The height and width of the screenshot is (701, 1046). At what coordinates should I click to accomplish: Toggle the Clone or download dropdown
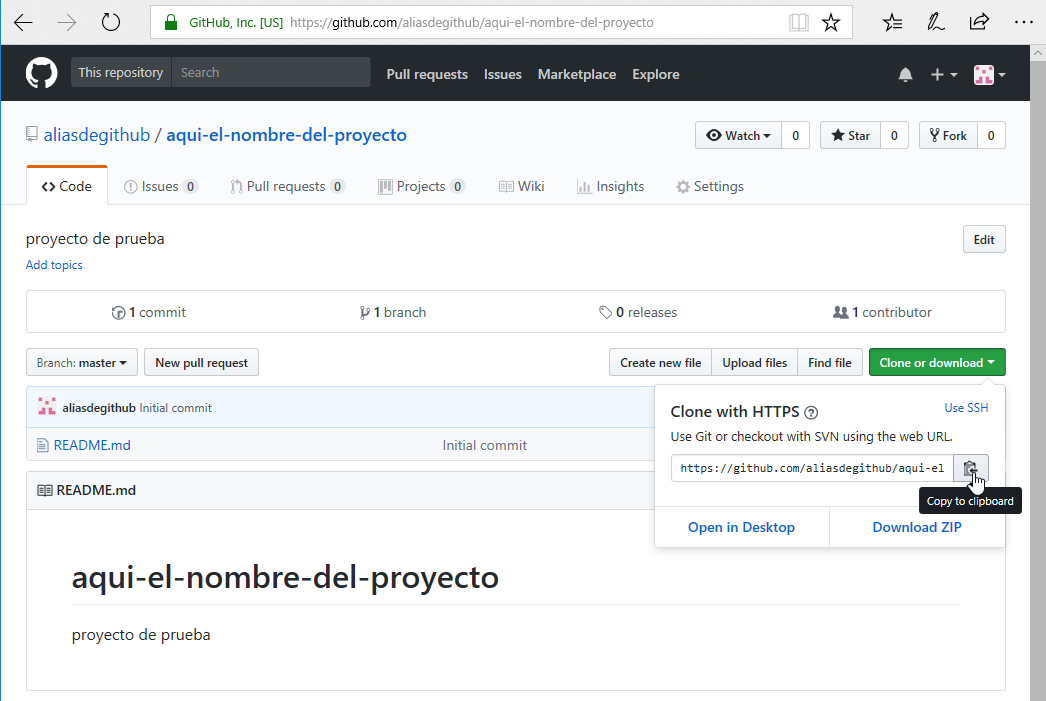[x=937, y=363]
